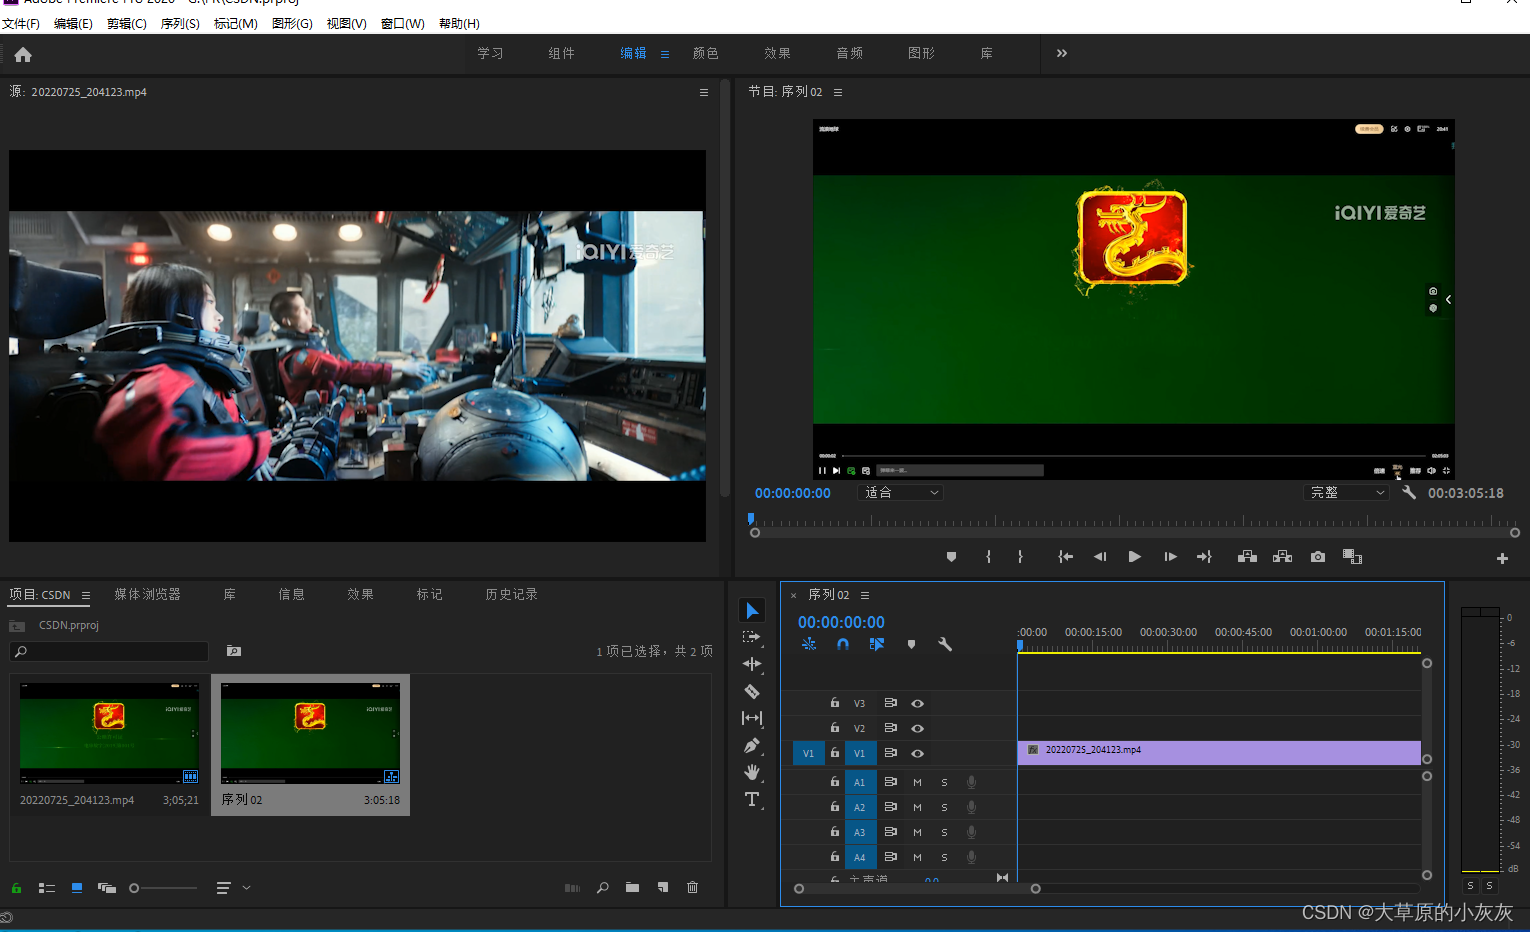Select the Ripple Edit tool
The width and height of the screenshot is (1530, 932).
point(752,664)
